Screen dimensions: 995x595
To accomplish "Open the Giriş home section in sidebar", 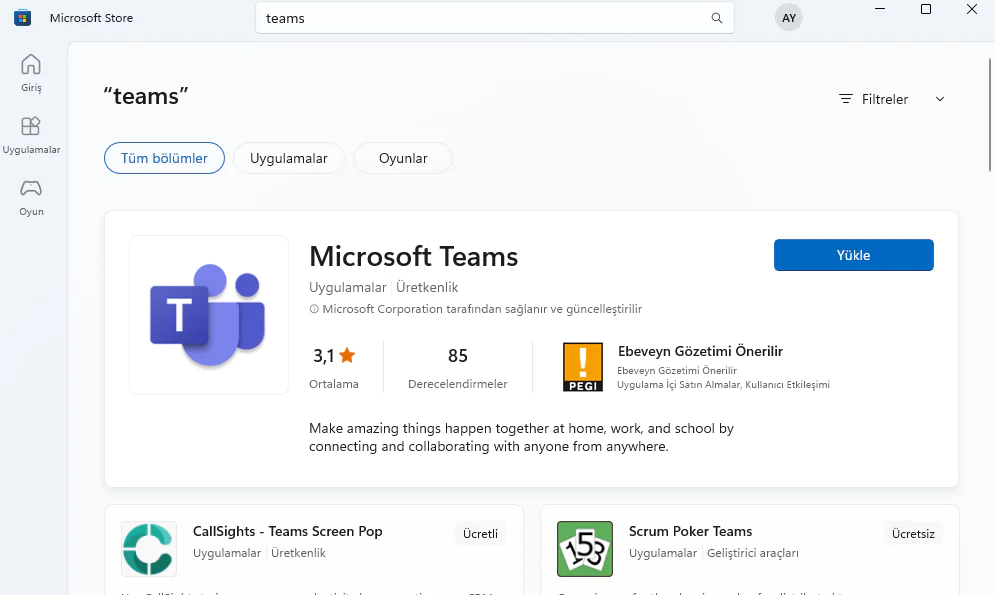I will (31, 72).
